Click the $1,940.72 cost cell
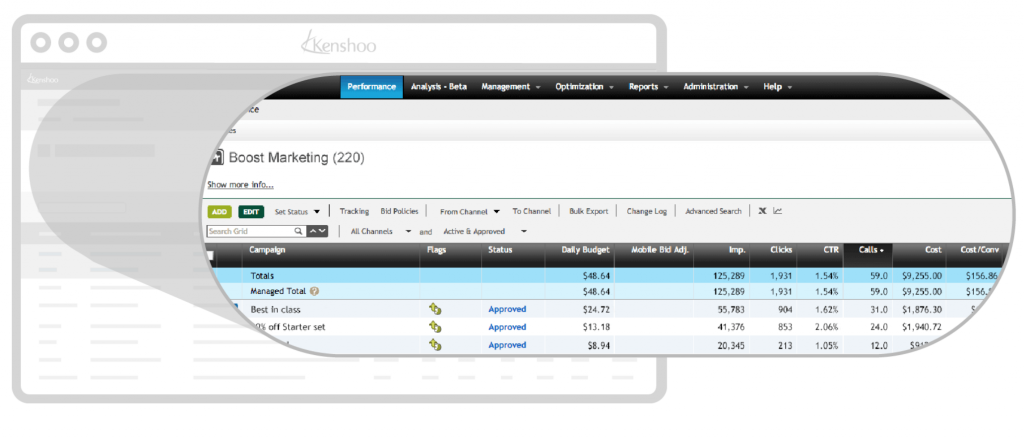Screen dimensions: 1024x439 (921, 327)
